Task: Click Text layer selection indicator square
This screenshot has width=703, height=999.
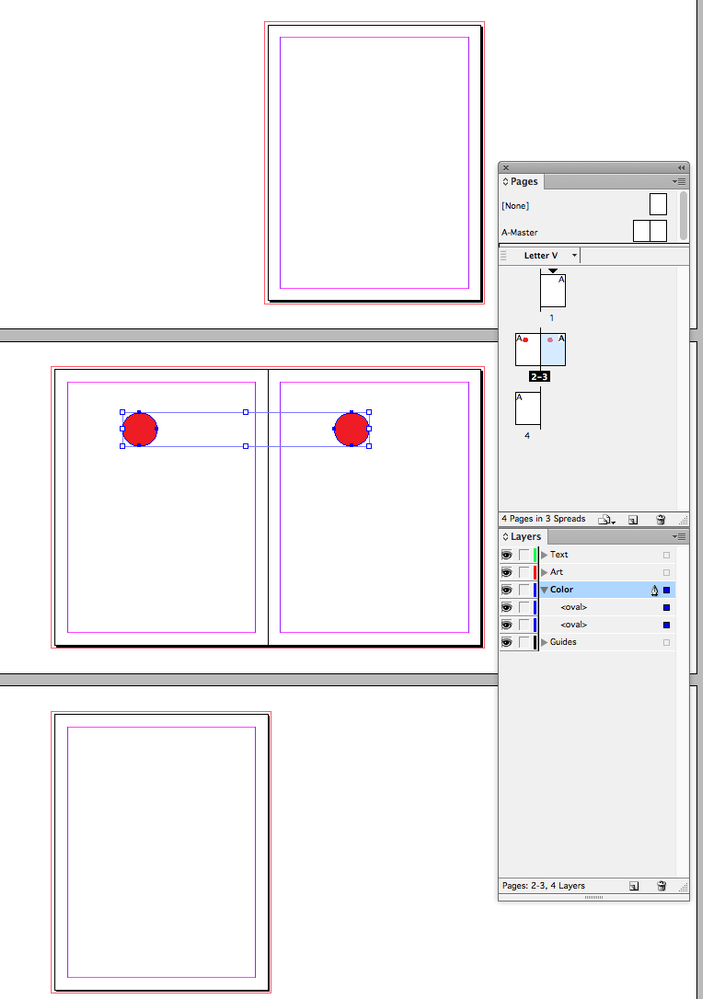Action: pyautogui.click(x=667, y=555)
